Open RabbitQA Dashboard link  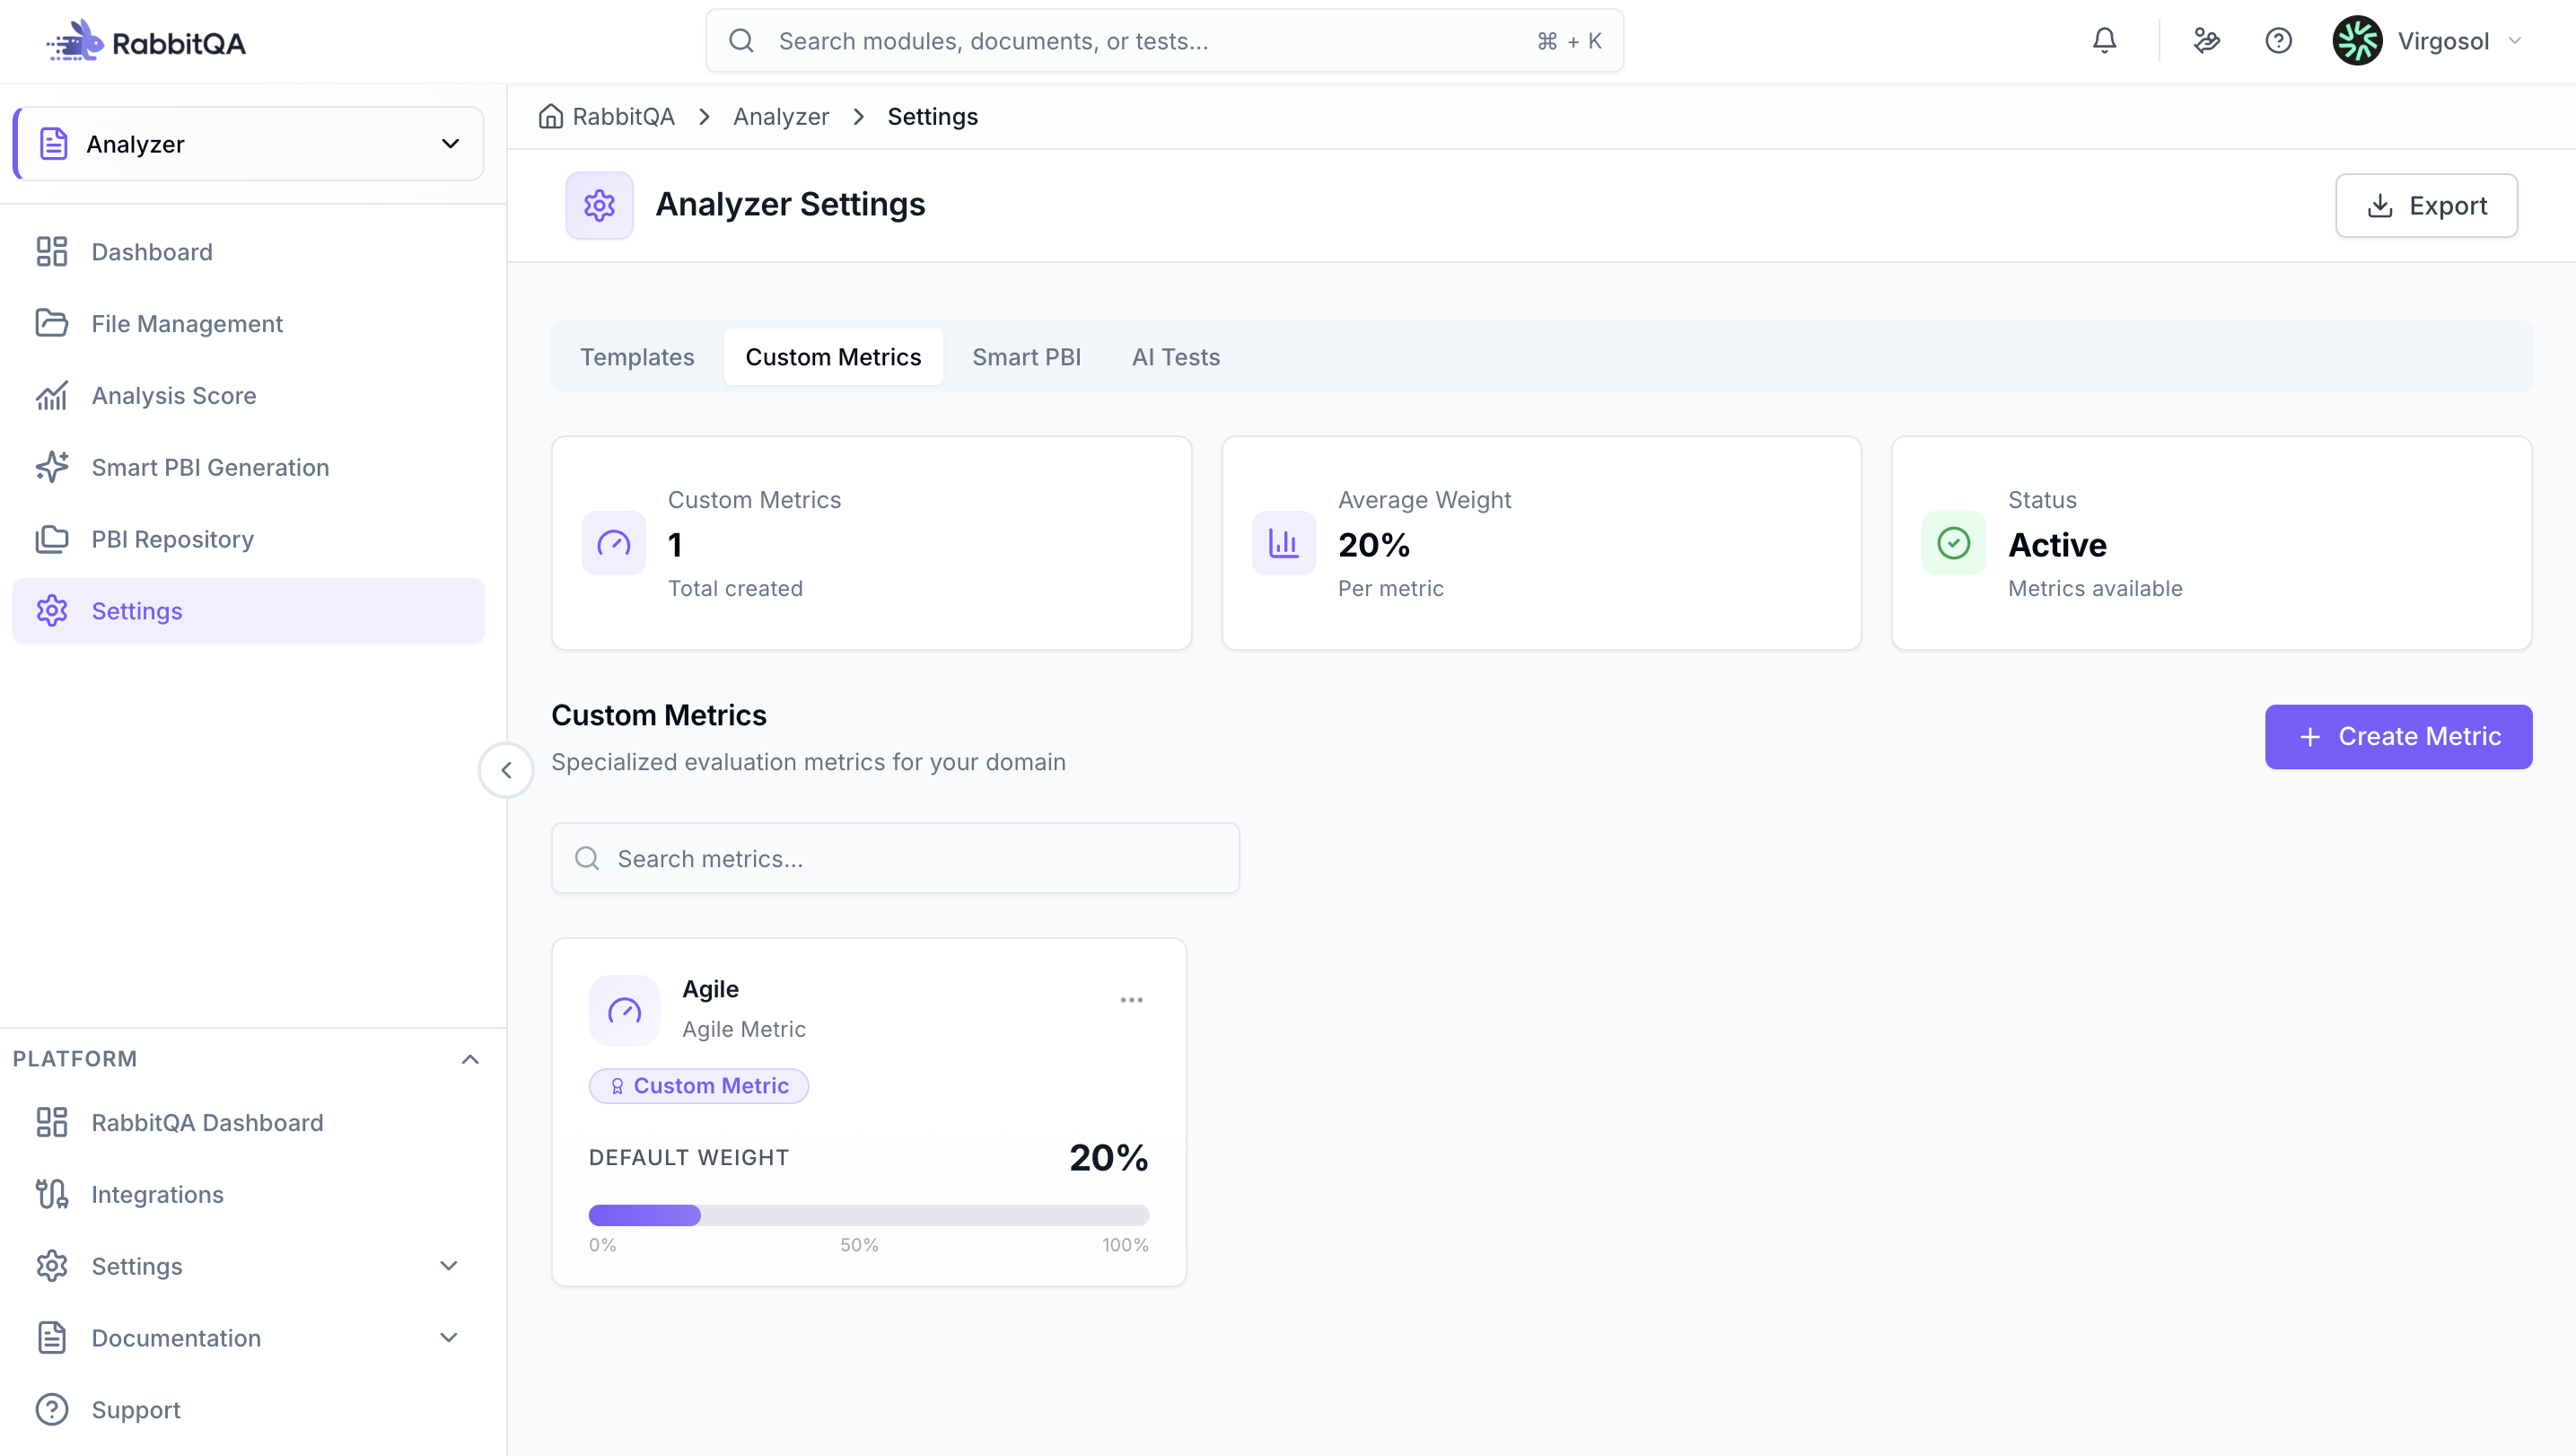click(249, 1122)
